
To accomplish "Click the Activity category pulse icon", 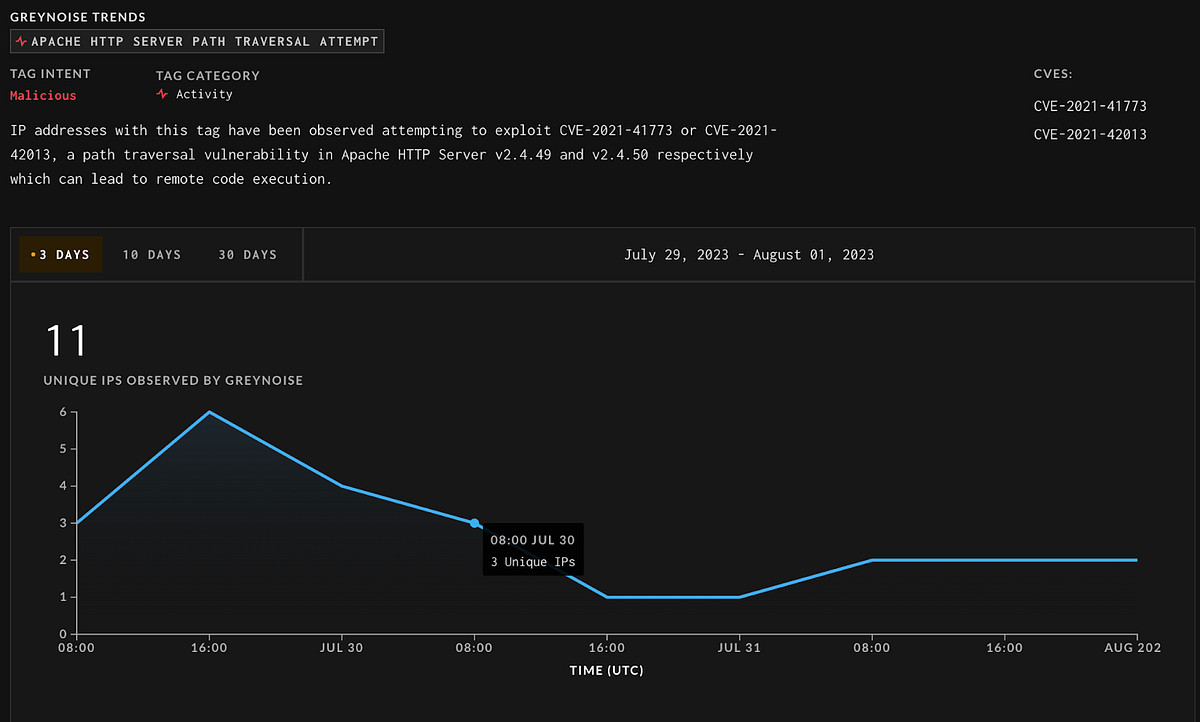I will pos(161,93).
